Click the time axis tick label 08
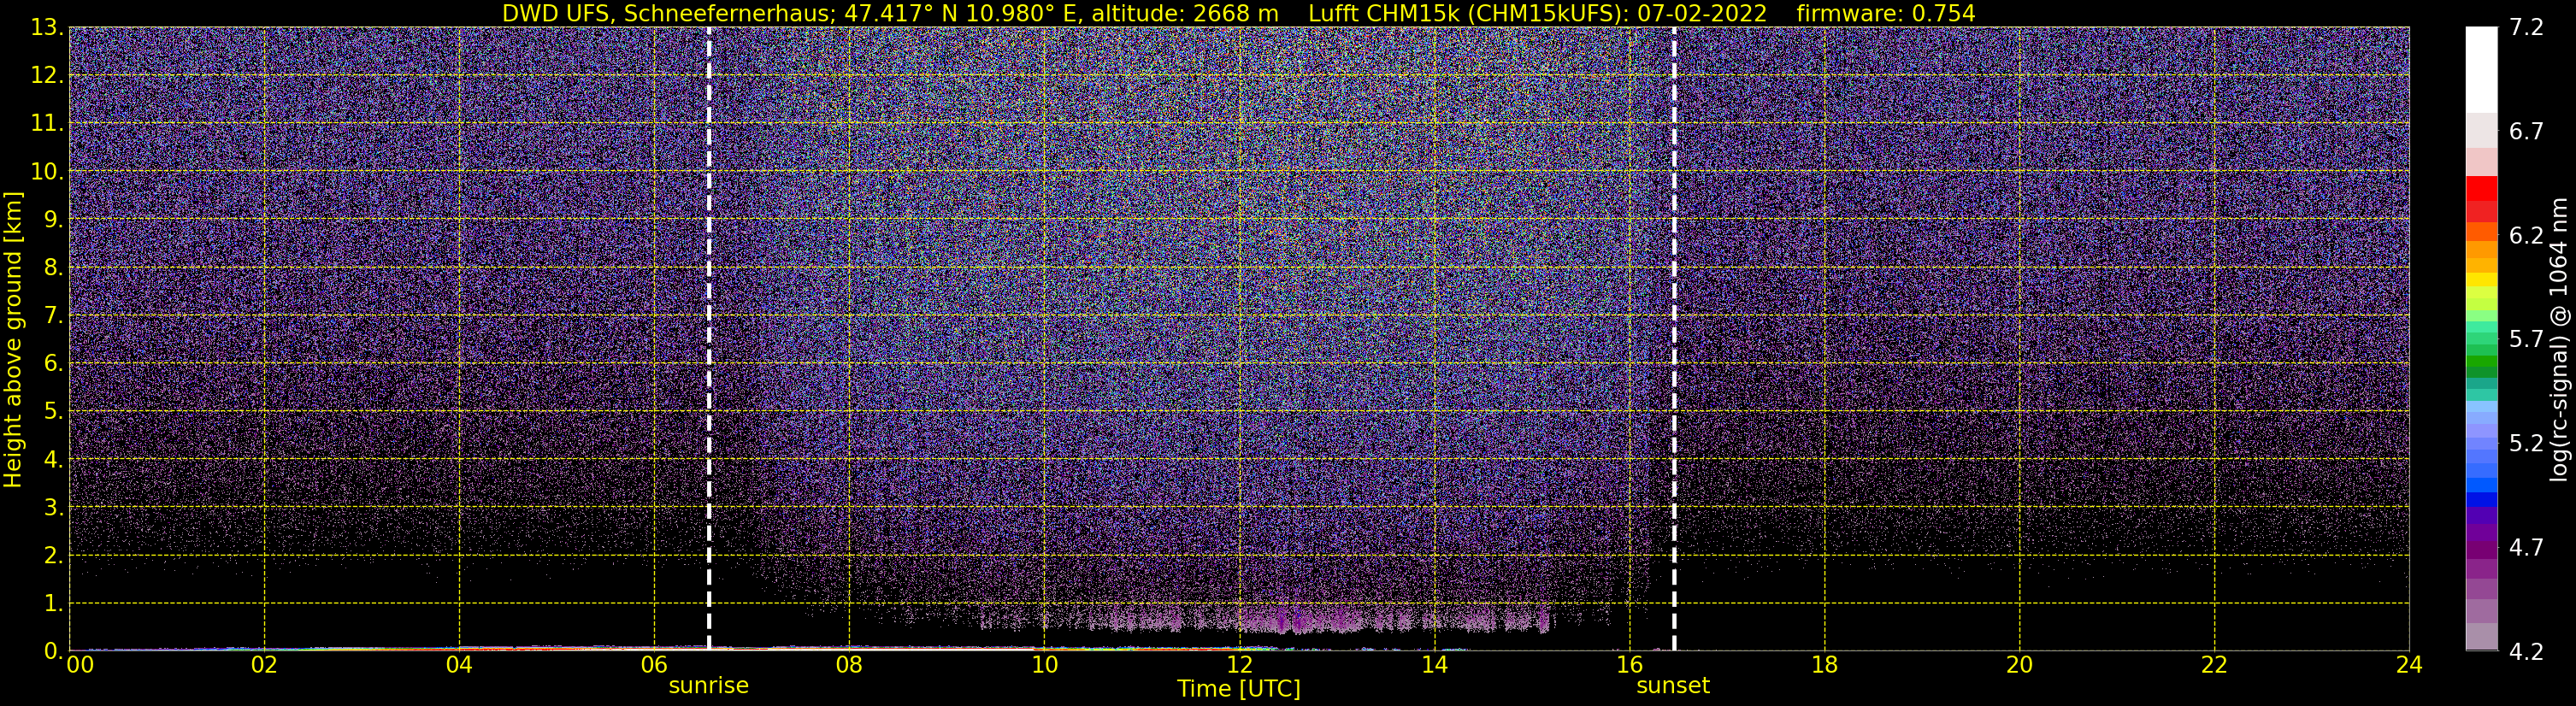Image resolution: width=2576 pixels, height=706 pixels. [849, 665]
